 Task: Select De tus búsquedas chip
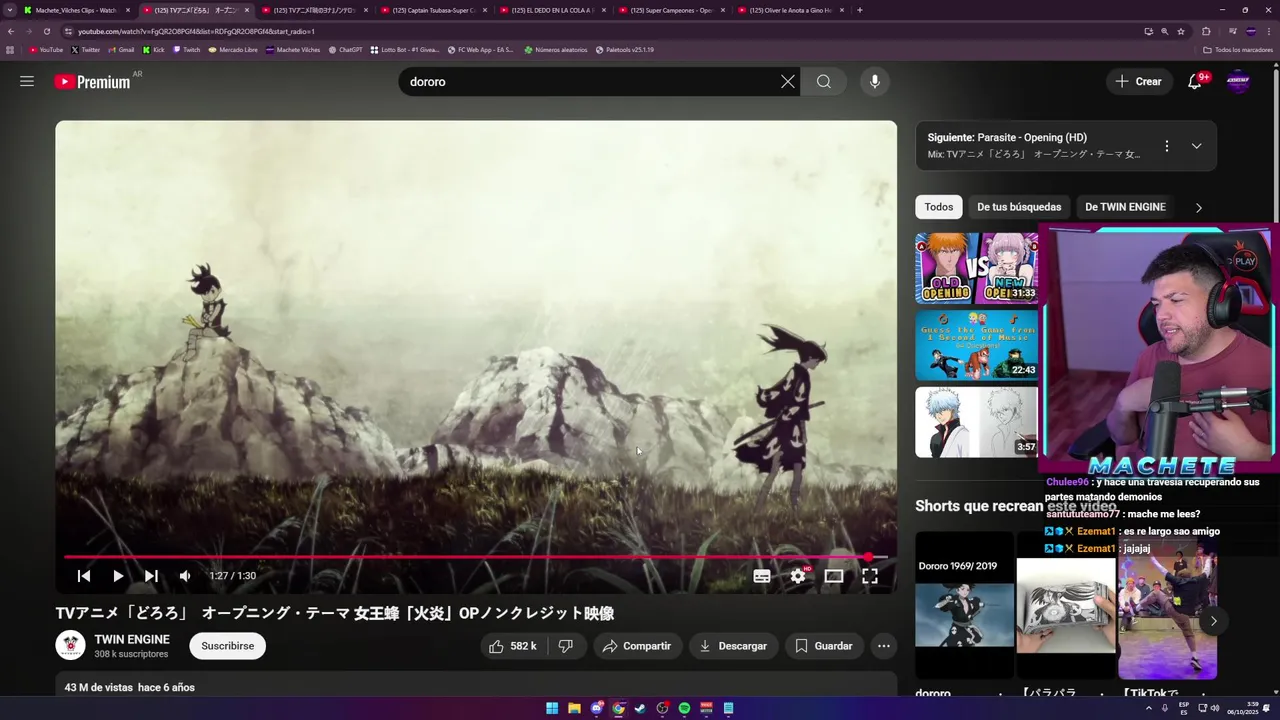pyautogui.click(x=1019, y=207)
